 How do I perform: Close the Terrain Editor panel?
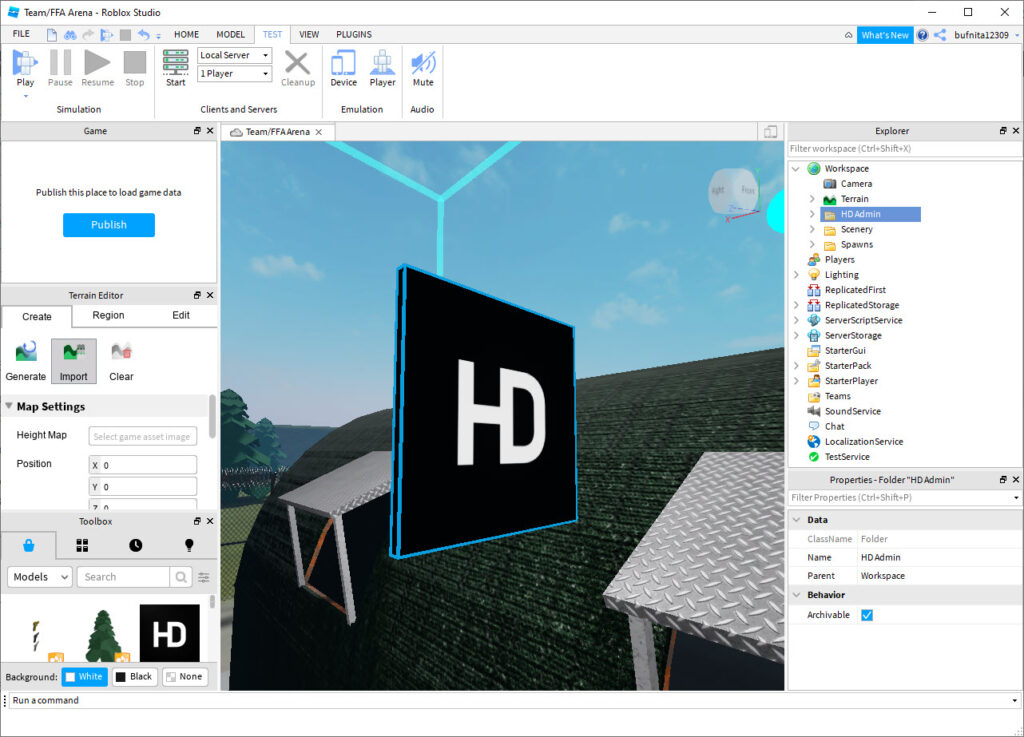(x=210, y=295)
